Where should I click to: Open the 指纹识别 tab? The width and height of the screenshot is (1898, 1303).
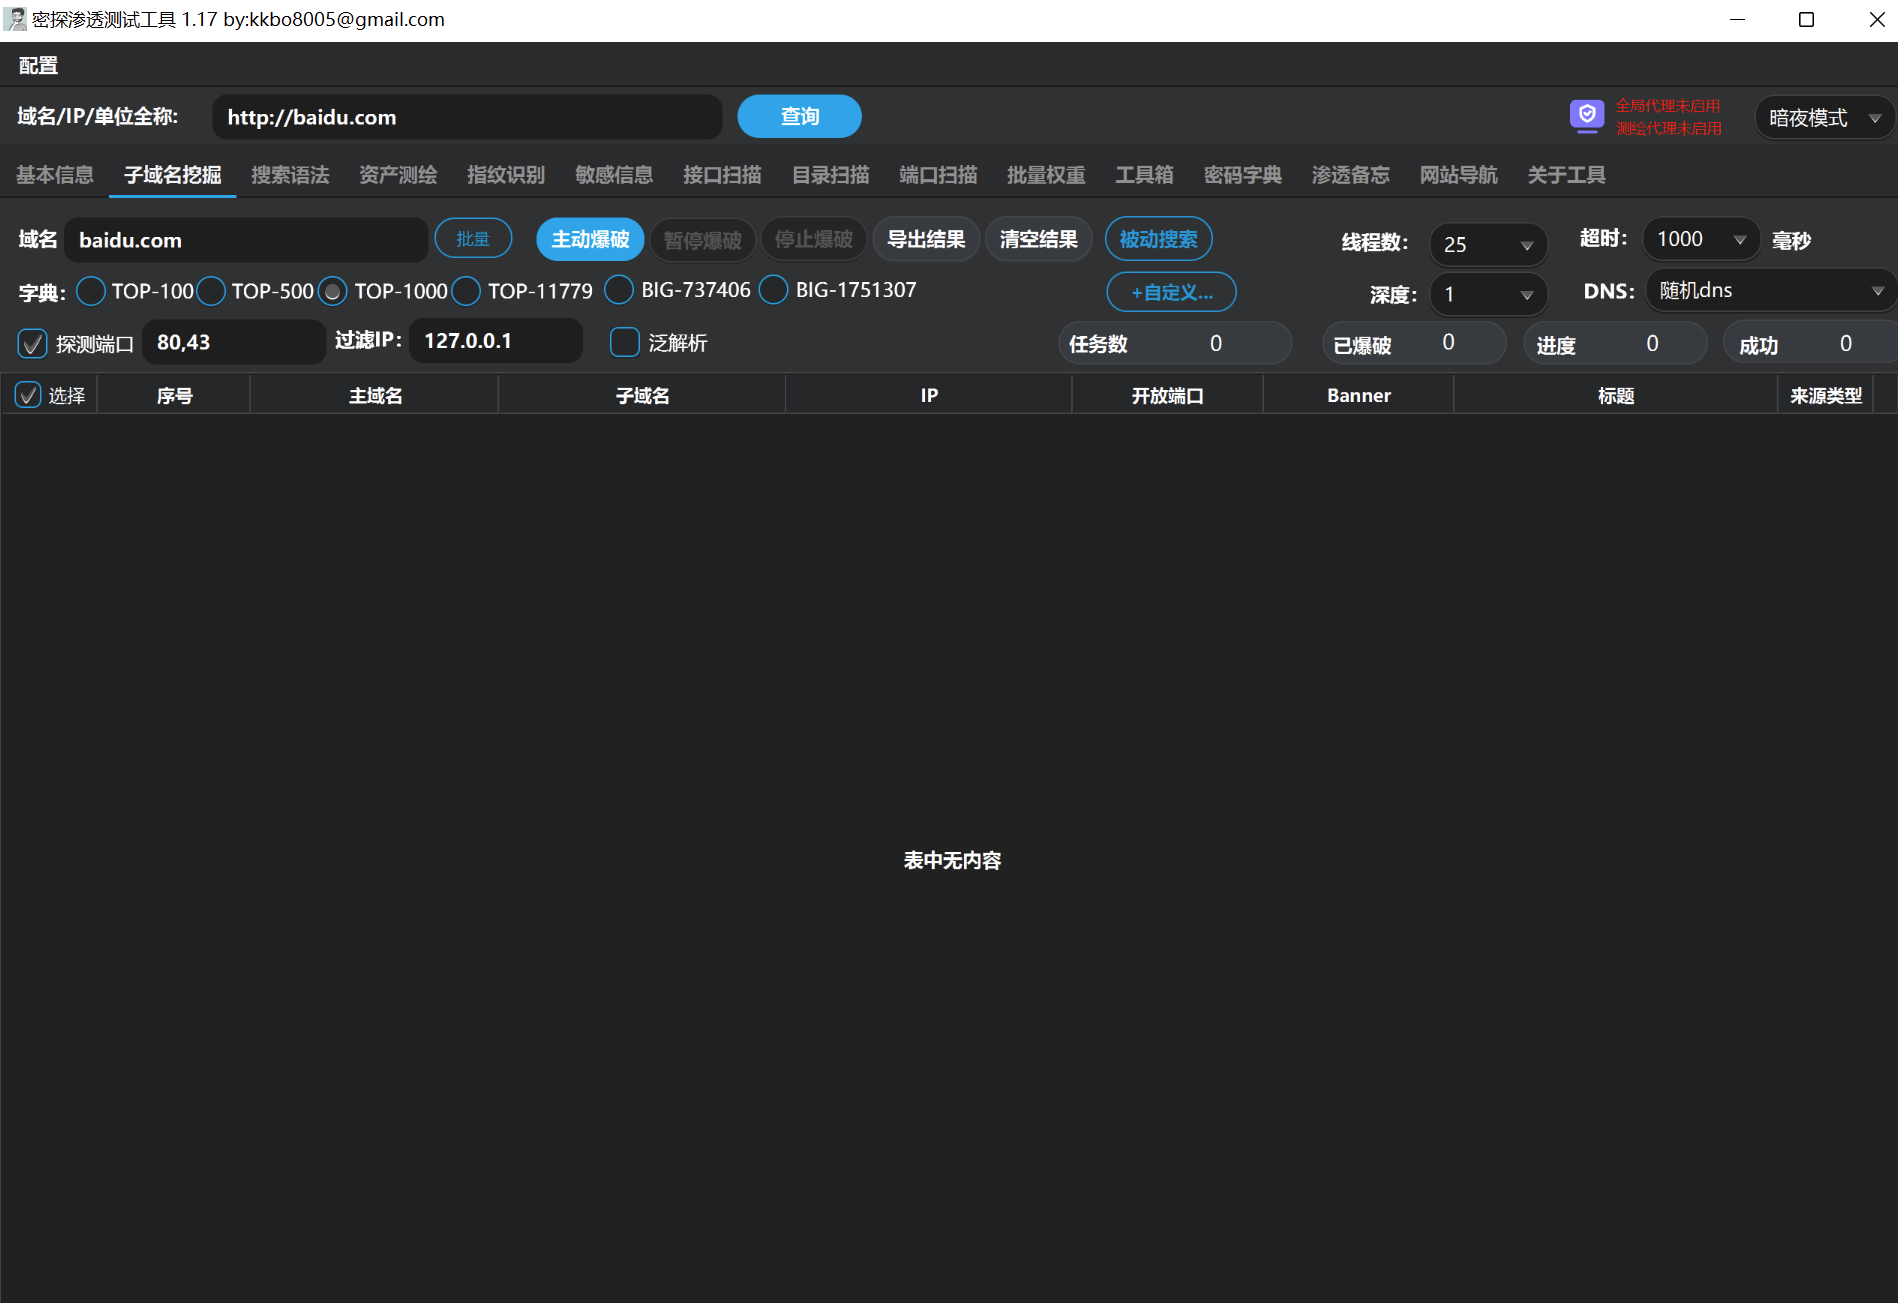pos(506,175)
